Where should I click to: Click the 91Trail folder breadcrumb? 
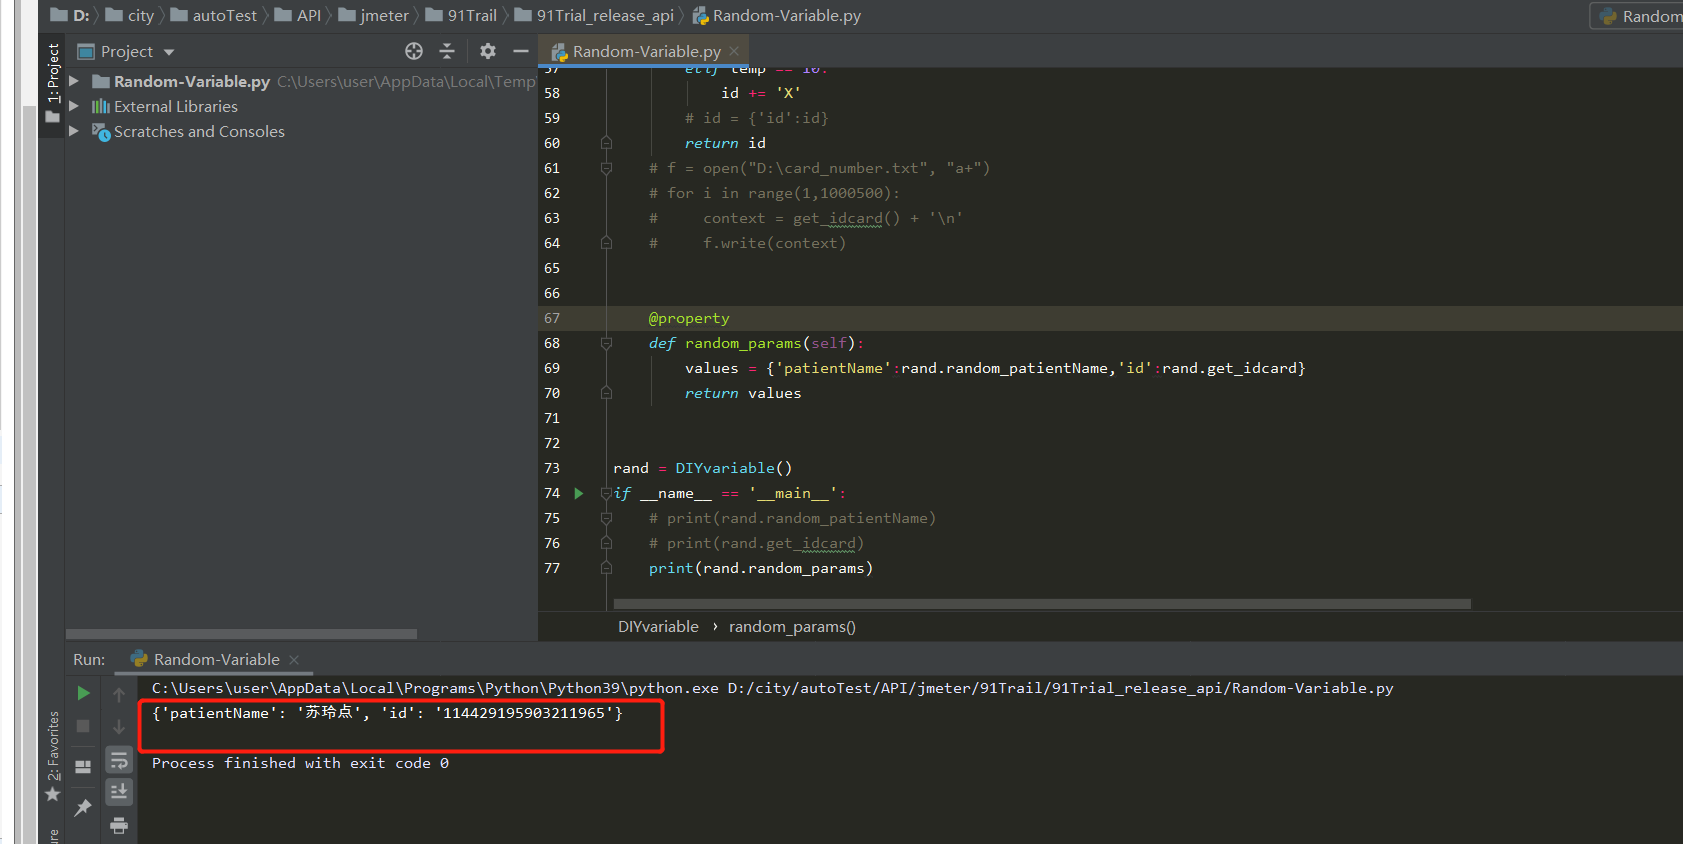(x=462, y=15)
